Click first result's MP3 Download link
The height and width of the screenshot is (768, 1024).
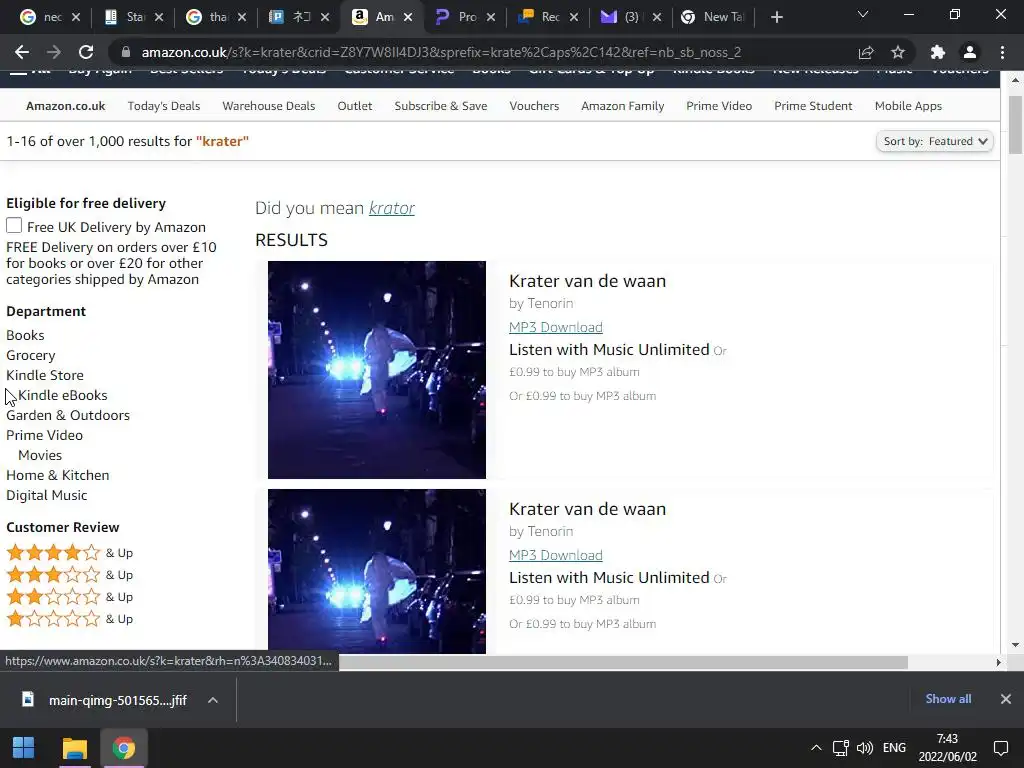[x=556, y=327]
